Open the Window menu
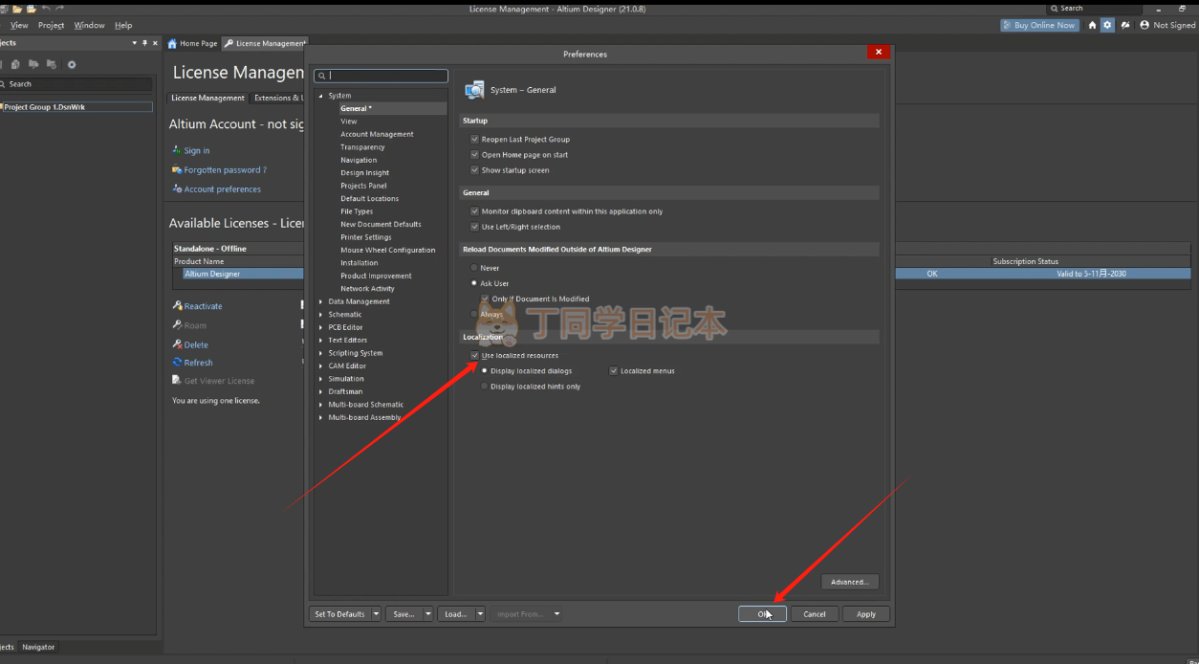The image size is (1199, 664). coord(89,25)
